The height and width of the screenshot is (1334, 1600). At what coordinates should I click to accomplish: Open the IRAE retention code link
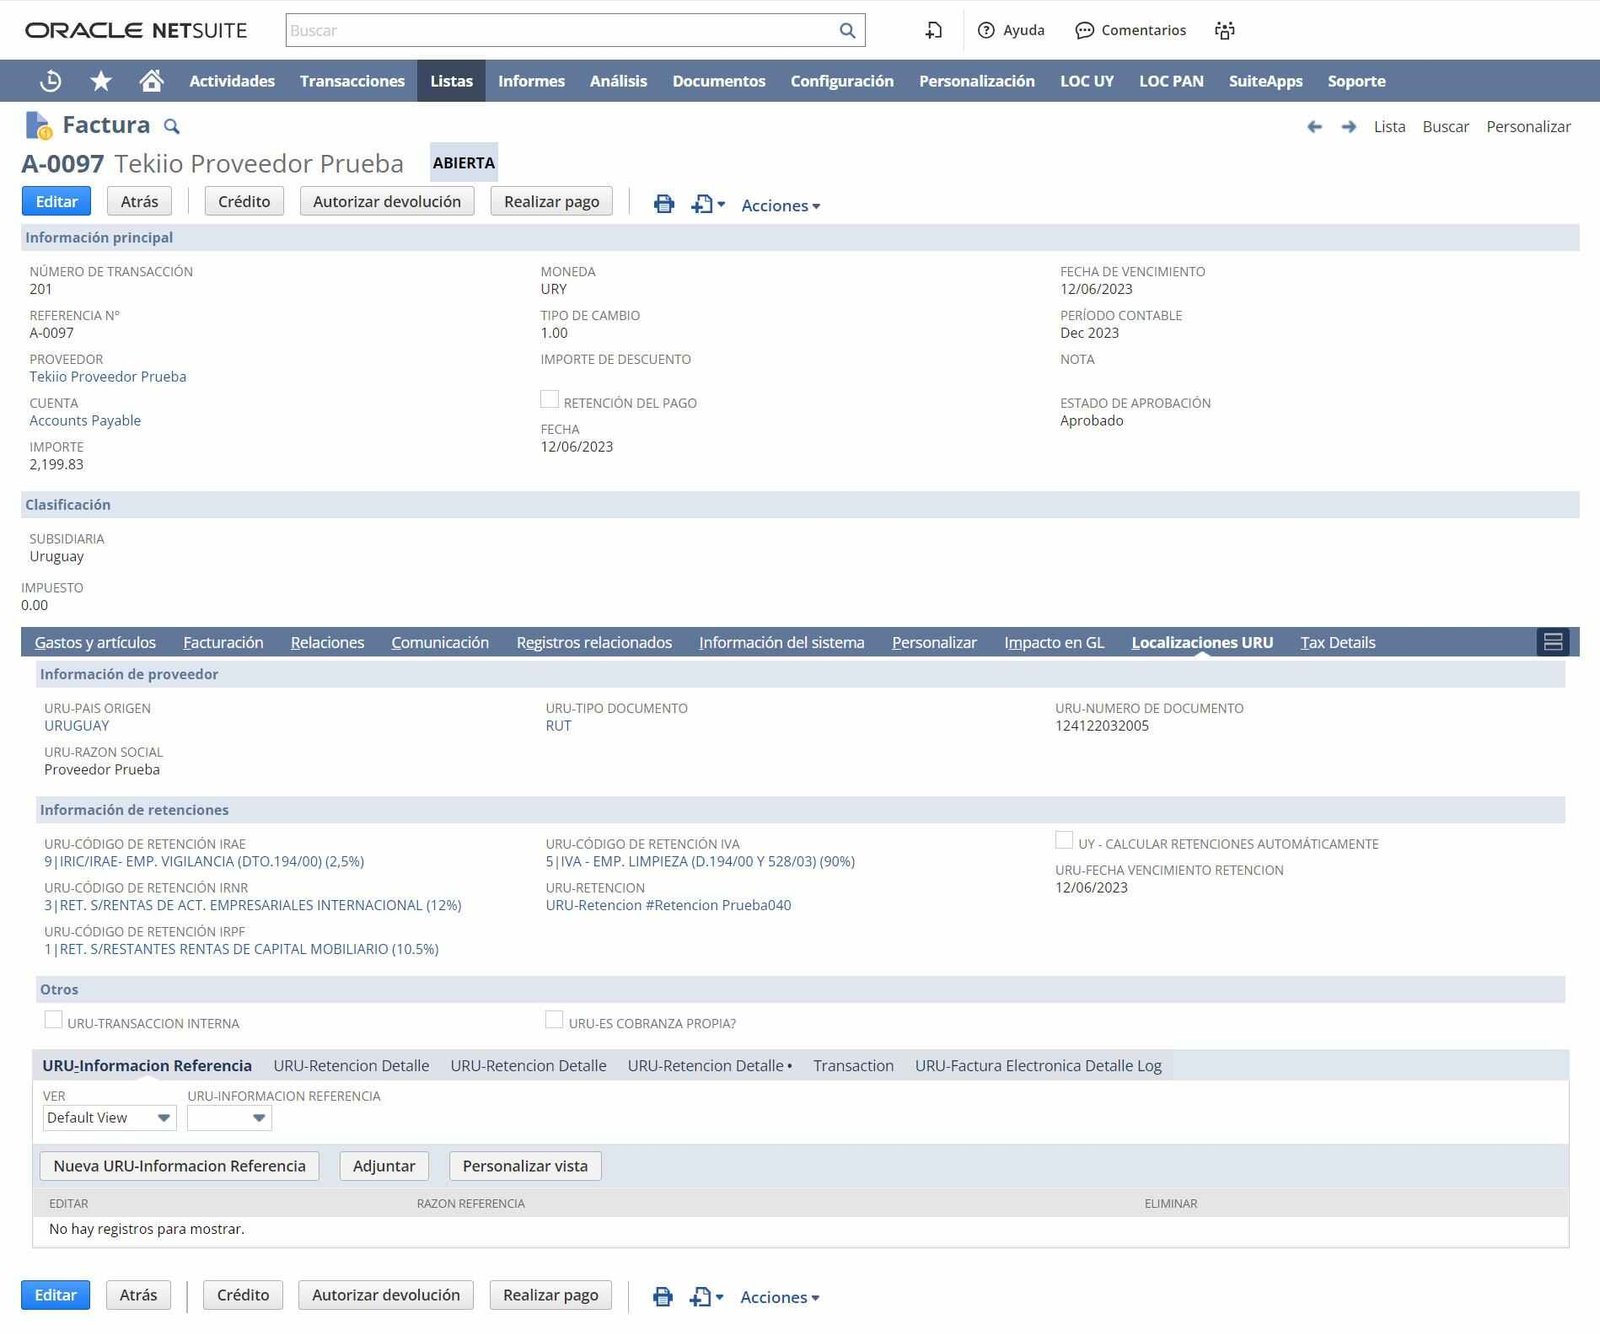[204, 862]
